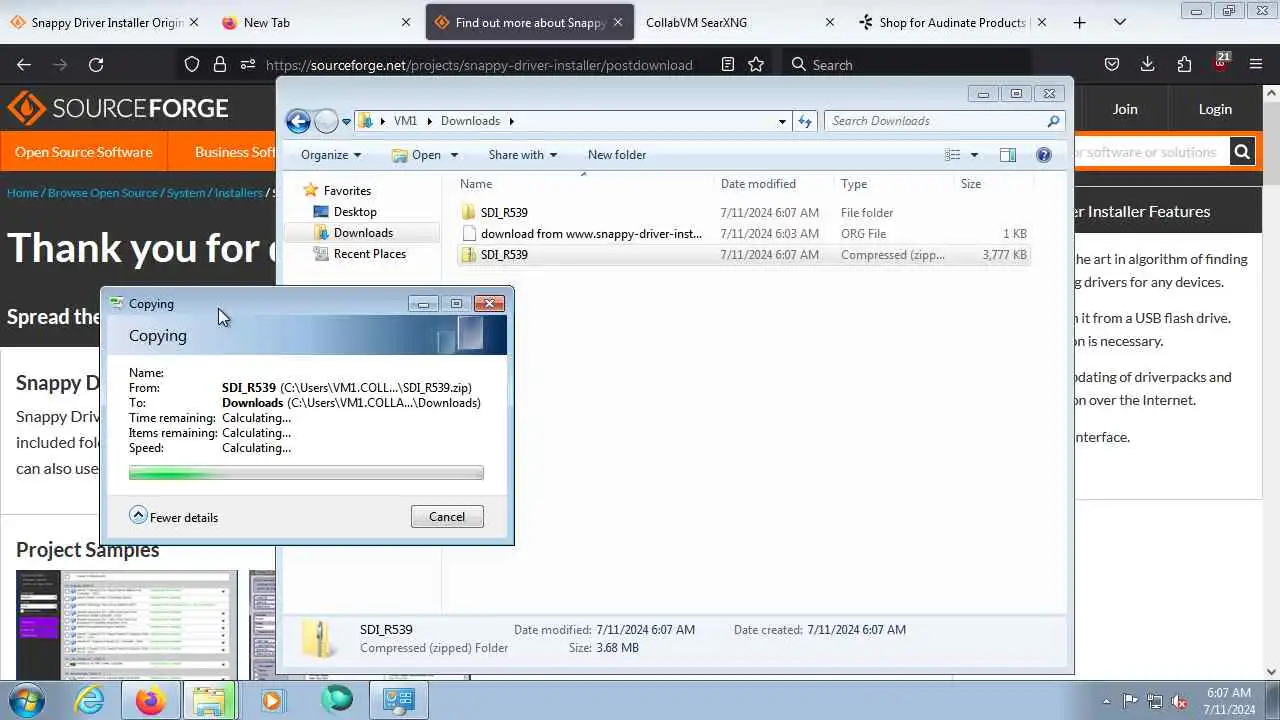Screen dimensions: 1280x720
Task: Click the Firefox back arrow
Action: tap(24, 64)
